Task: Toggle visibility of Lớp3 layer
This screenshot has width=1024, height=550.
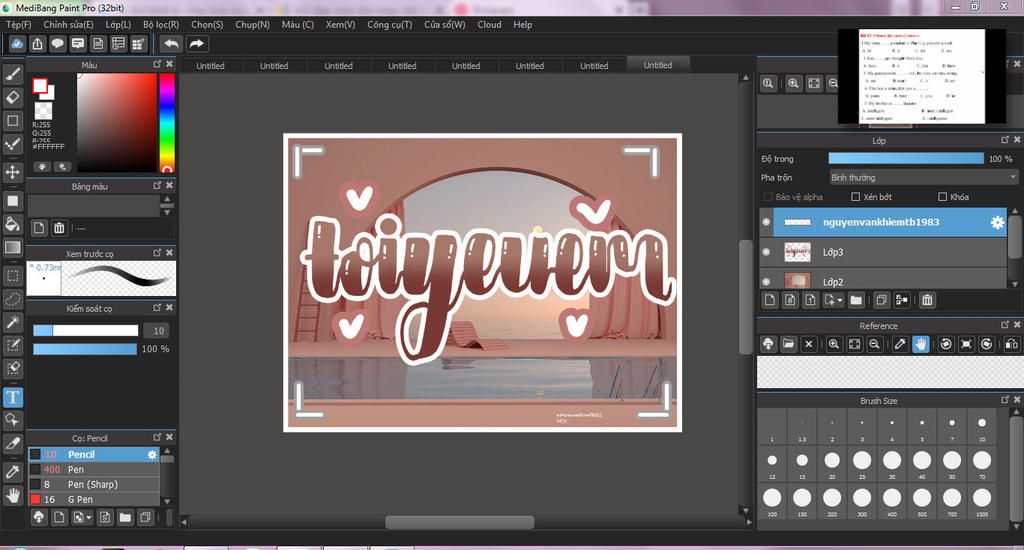Action: pos(766,251)
